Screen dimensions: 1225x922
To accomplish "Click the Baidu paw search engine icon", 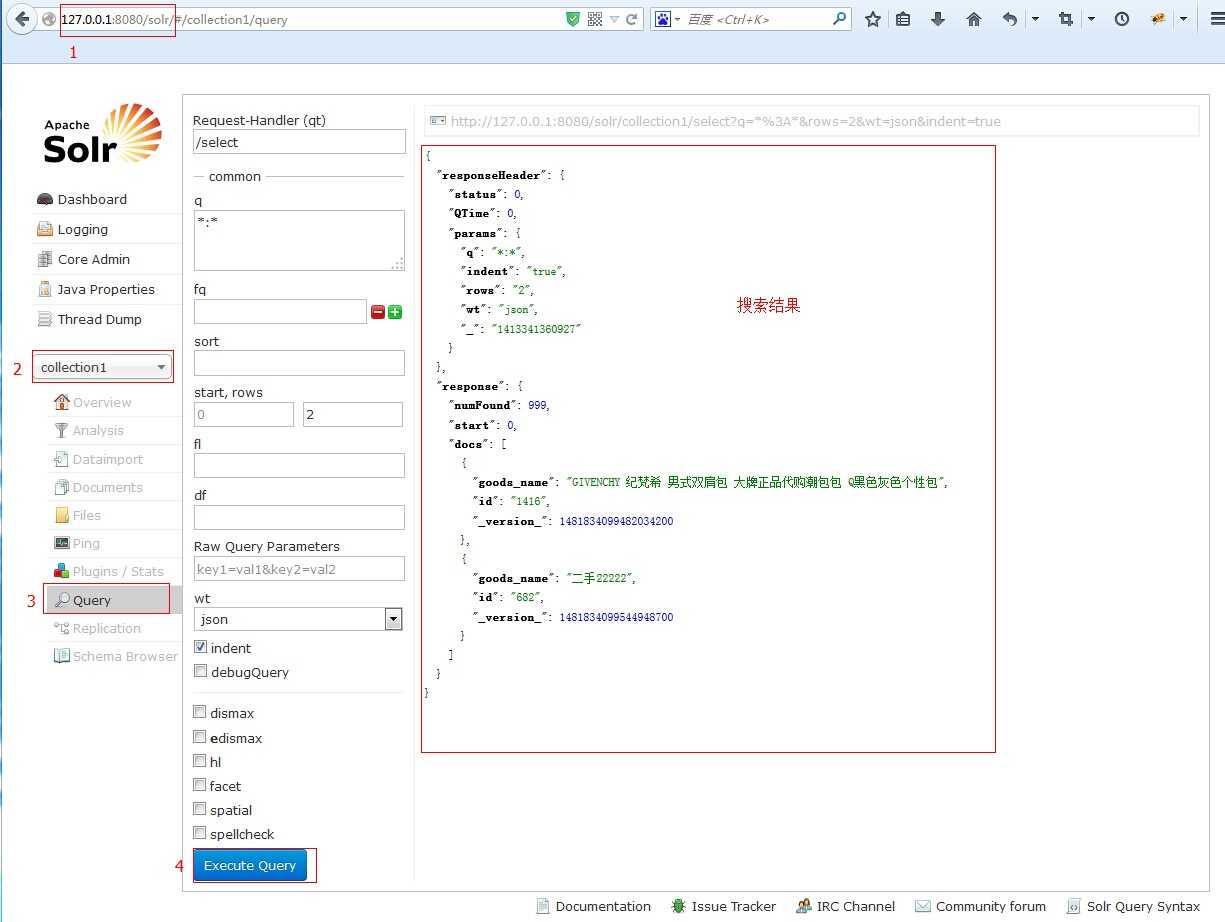I will (x=663, y=19).
